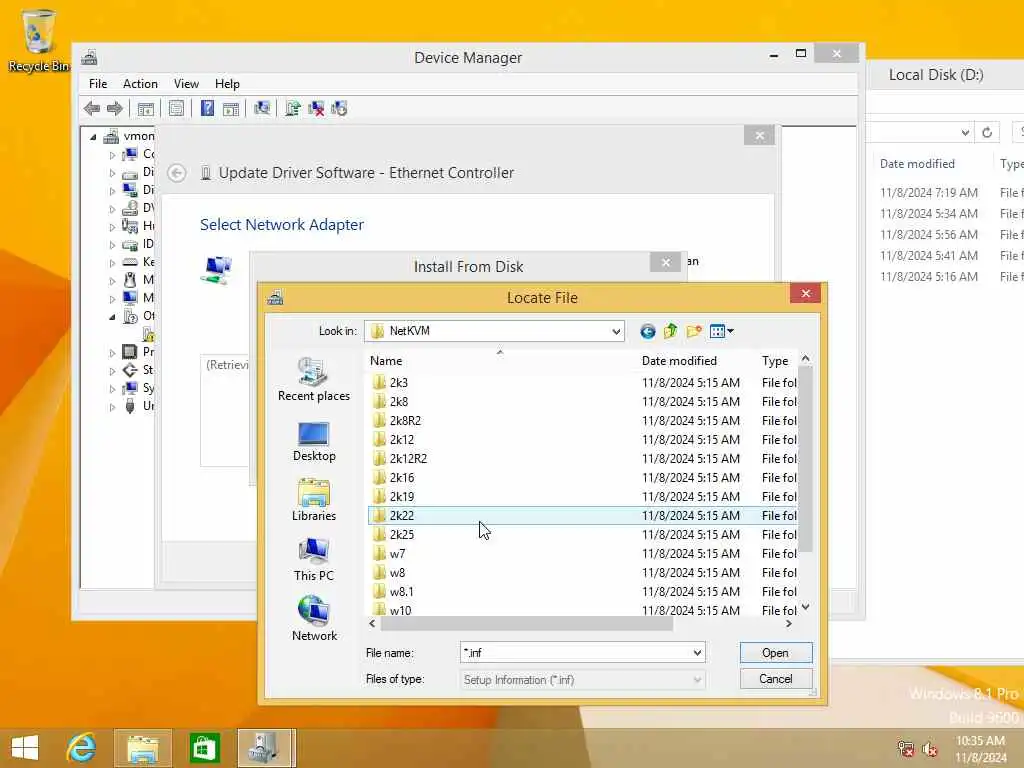Viewport: 1024px width, 768px height.
Task: Open File Explorer from the taskbar
Action: [x=142, y=748]
